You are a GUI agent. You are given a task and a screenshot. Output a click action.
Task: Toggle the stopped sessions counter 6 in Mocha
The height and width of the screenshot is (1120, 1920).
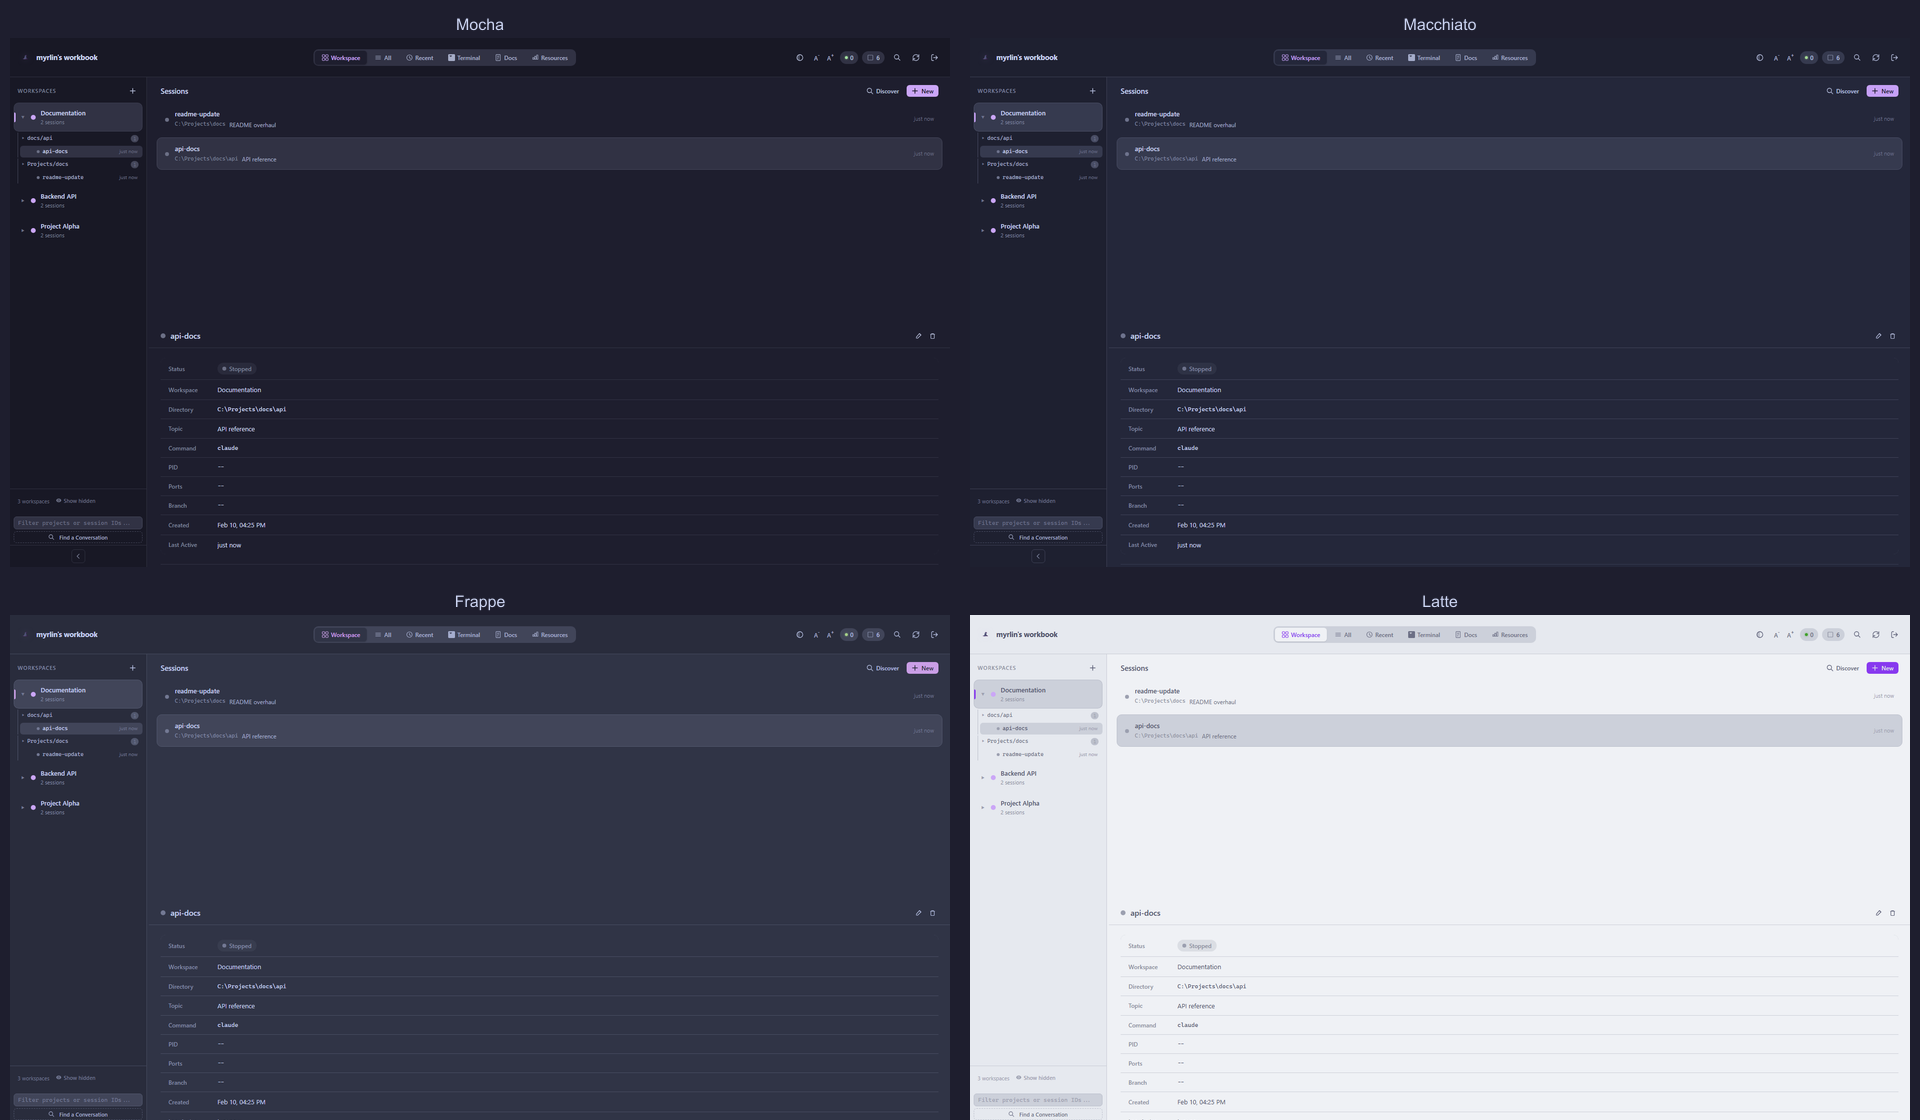pos(873,58)
